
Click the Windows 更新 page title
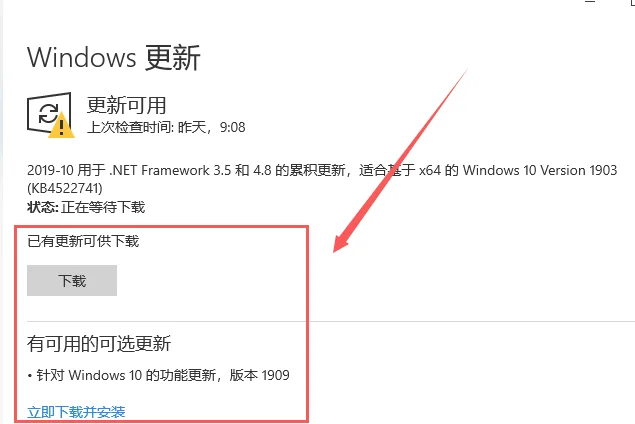pyautogui.click(x=114, y=58)
